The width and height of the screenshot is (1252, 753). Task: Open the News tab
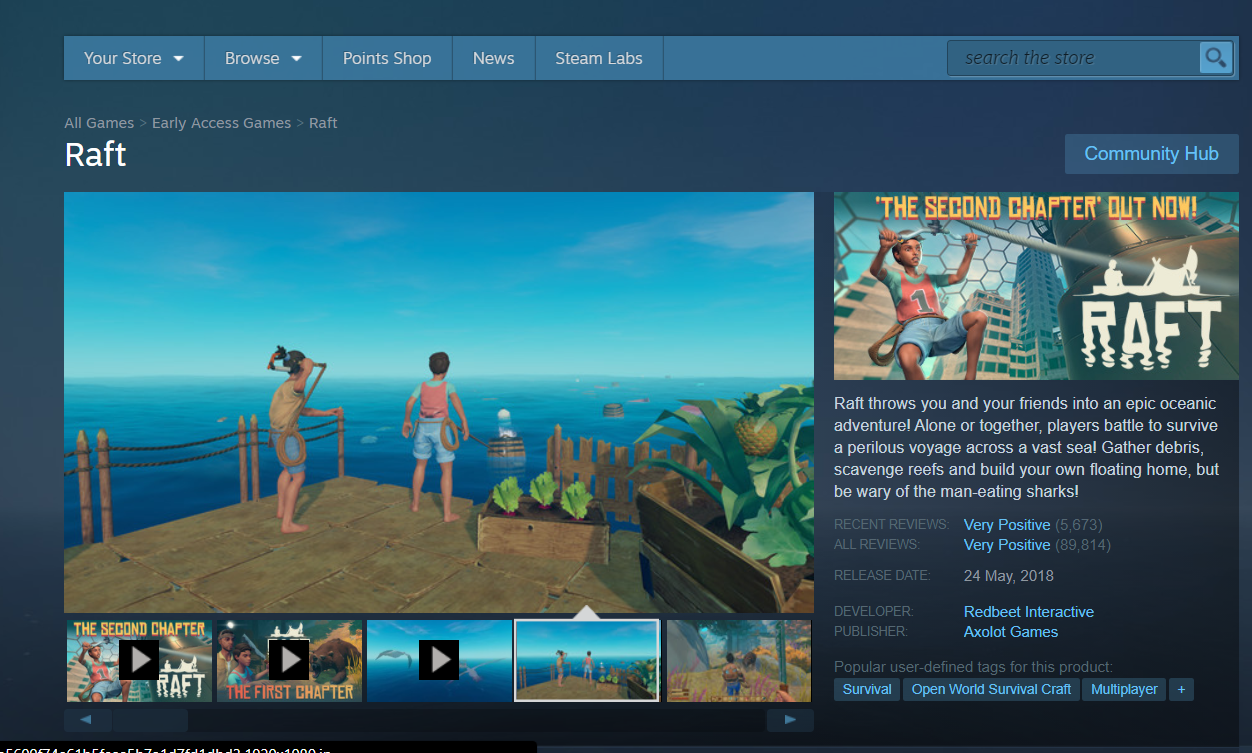pos(494,58)
